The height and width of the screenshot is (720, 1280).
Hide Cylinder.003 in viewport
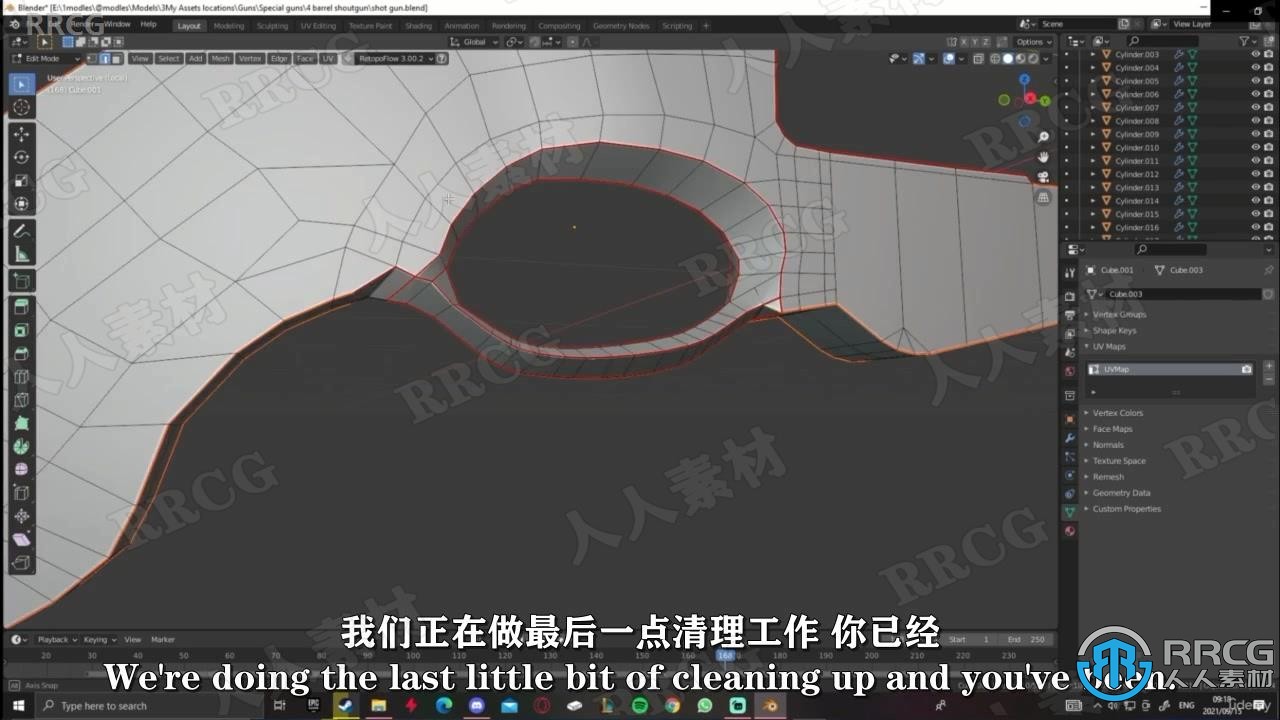click(x=1255, y=54)
